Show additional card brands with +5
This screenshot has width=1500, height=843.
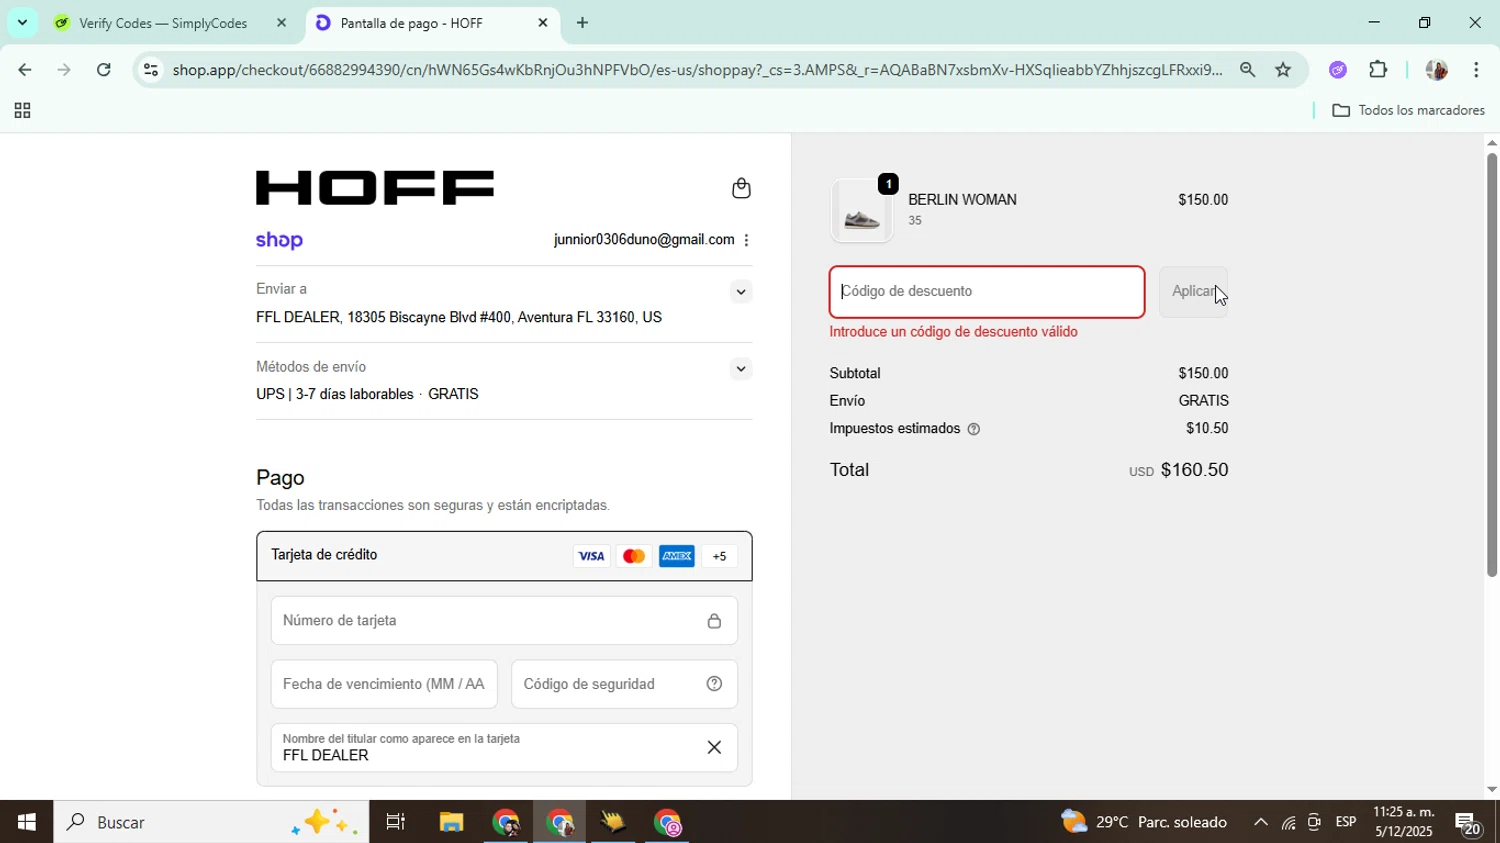719,556
